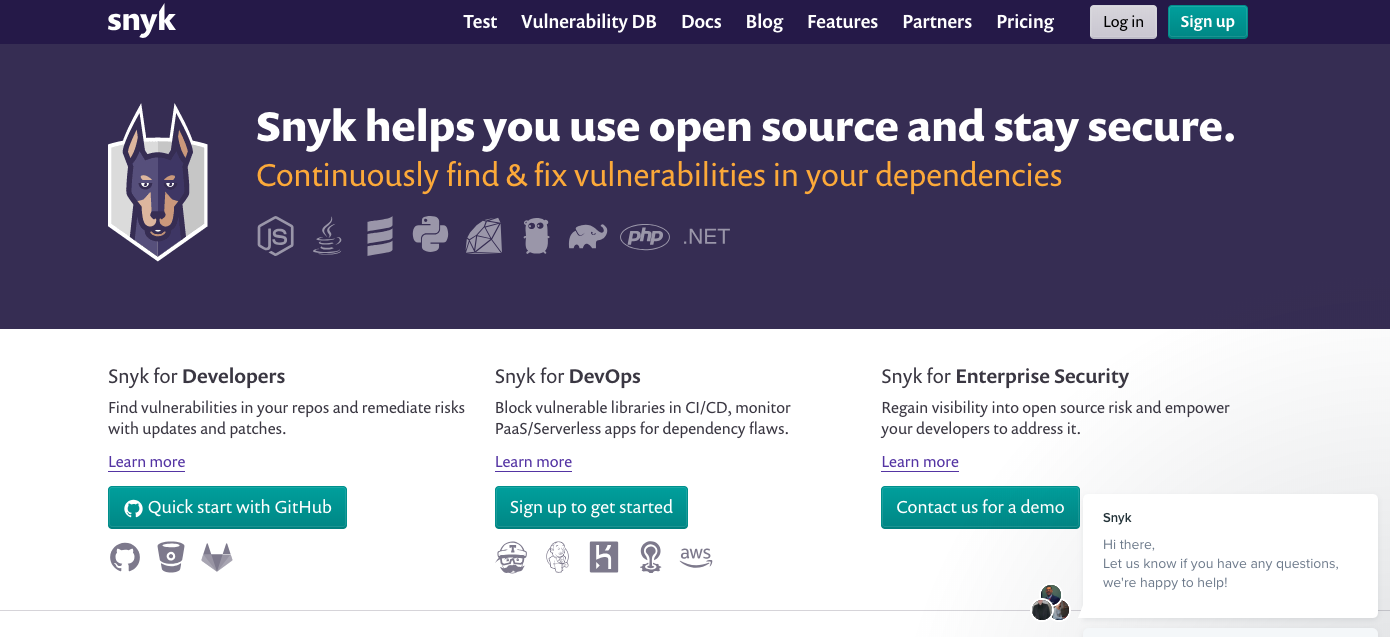1390x637 pixels.
Task: Click Contact us for a demo button
Action: click(980, 507)
